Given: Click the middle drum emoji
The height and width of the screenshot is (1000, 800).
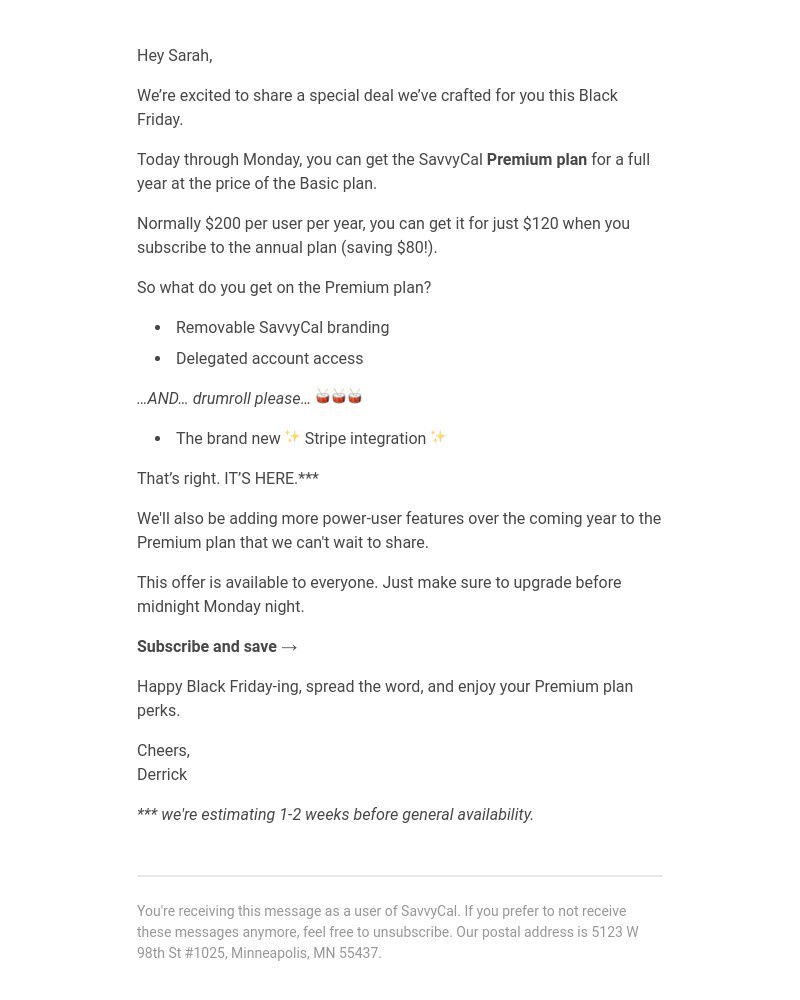Looking at the screenshot, I should [339, 397].
